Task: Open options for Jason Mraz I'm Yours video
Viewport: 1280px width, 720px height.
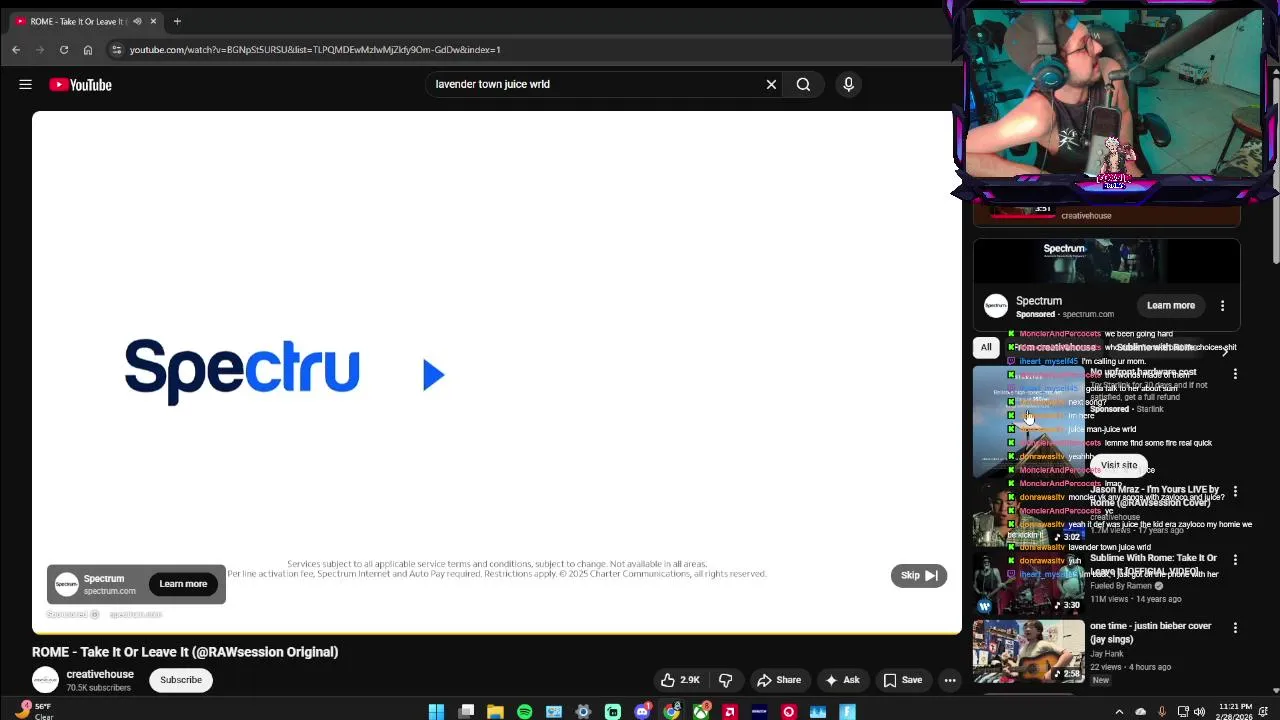Action: coord(1235,492)
